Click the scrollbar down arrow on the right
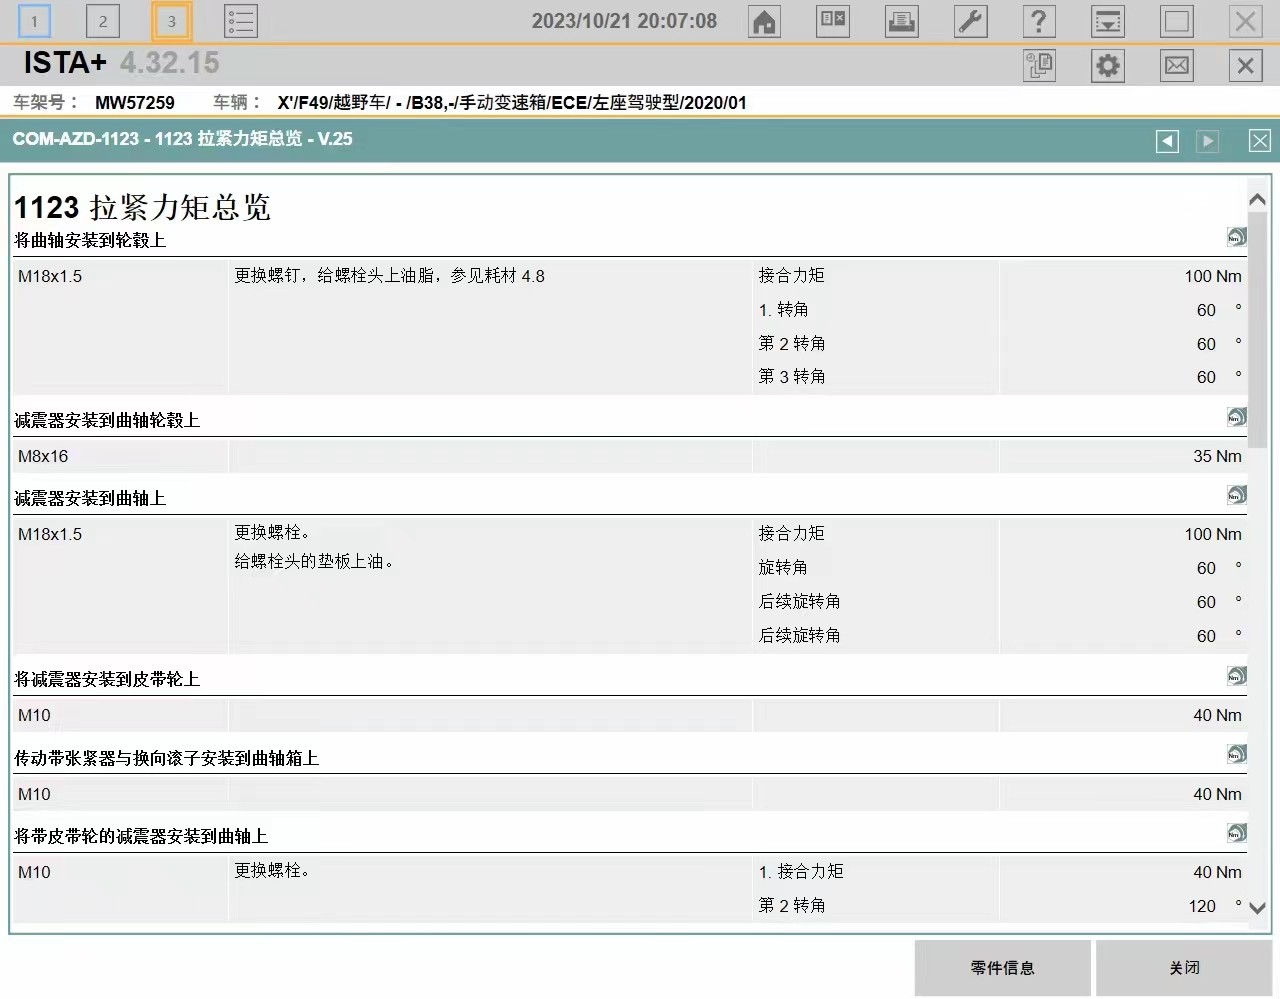1280x999 pixels. (1258, 909)
